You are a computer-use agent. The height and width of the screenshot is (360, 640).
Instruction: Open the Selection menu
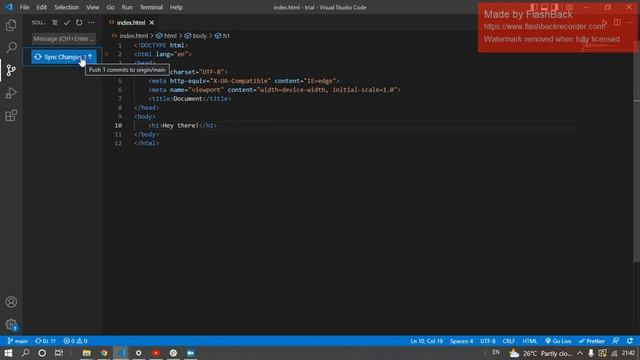click(x=67, y=7)
